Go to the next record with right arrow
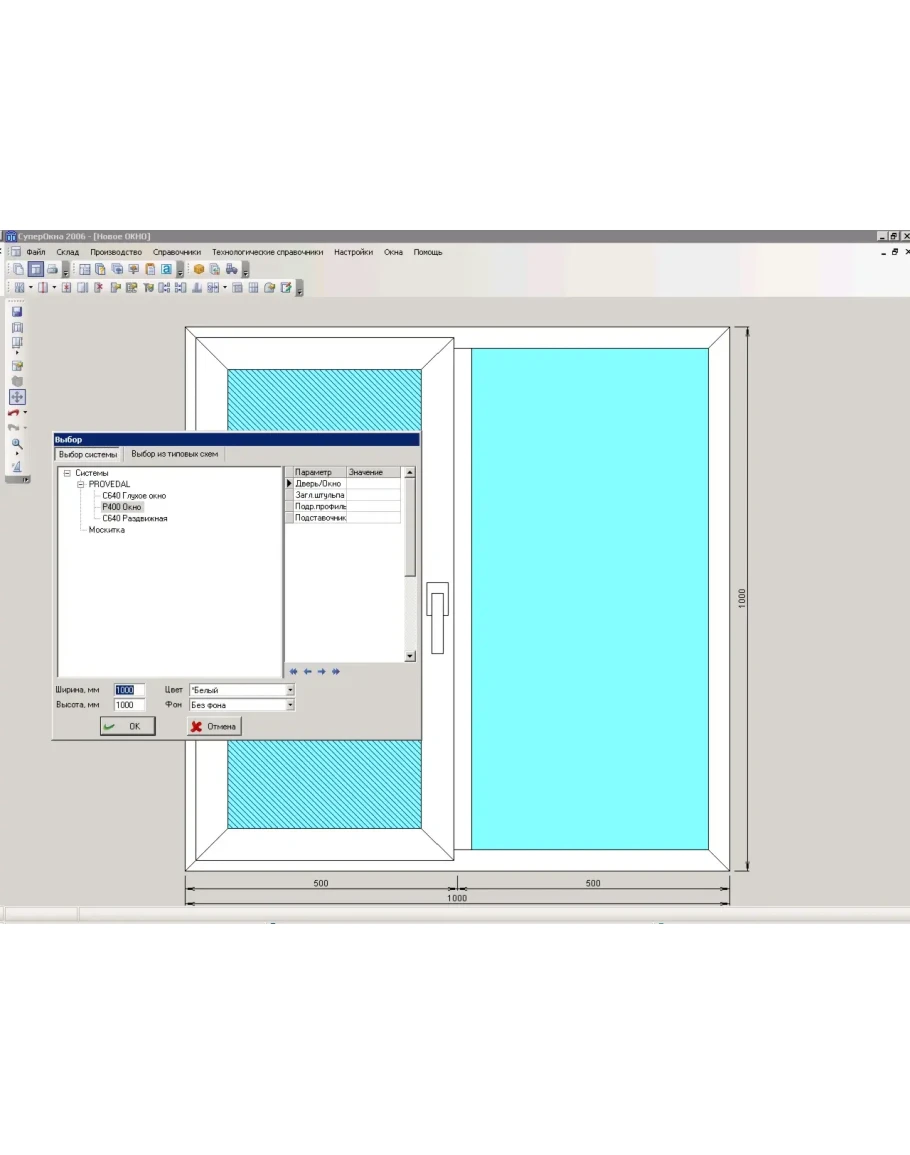This screenshot has width=910, height=1155. click(322, 671)
